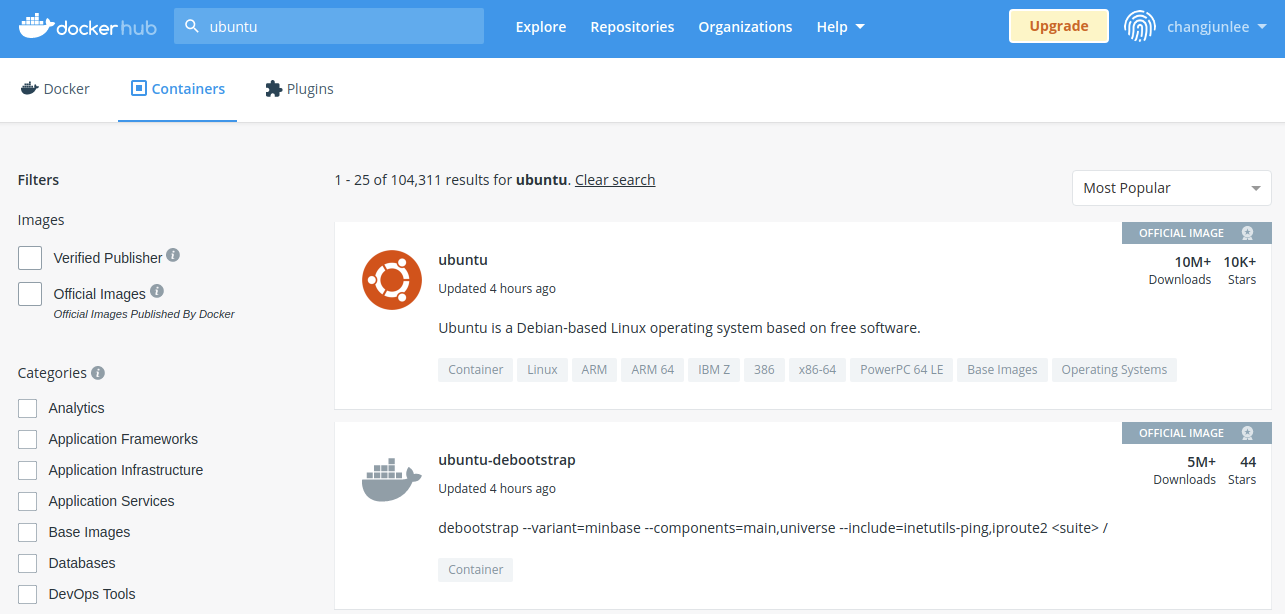Image resolution: width=1285 pixels, height=614 pixels.
Task: Go to Organizations
Action: pyautogui.click(x=745, y=27)
